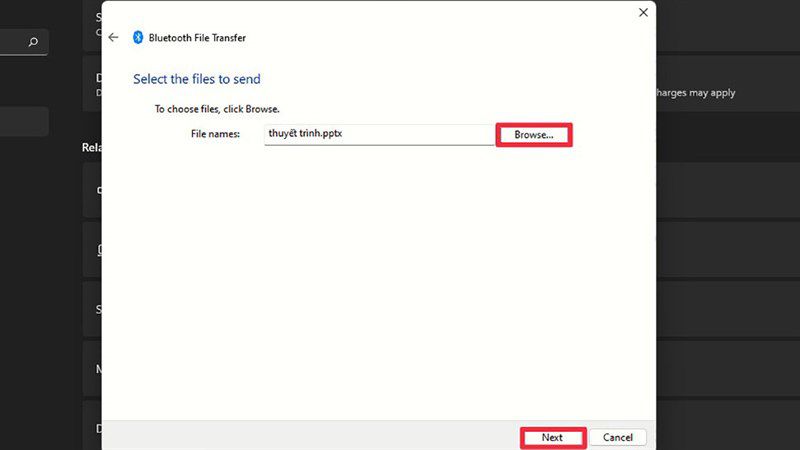The height and width of the screenshot is (450, 800).
Task: Cancel the Bluetooth file transfer
Action: click(617, 437)
